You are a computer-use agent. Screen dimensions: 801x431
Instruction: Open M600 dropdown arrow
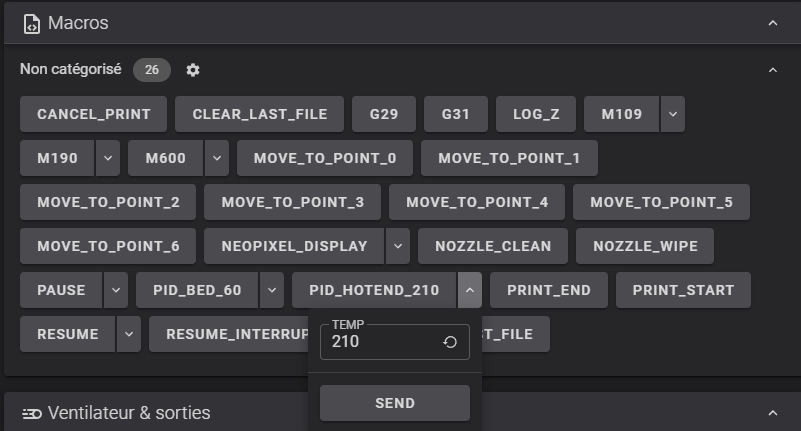click(x=217, y=158)
